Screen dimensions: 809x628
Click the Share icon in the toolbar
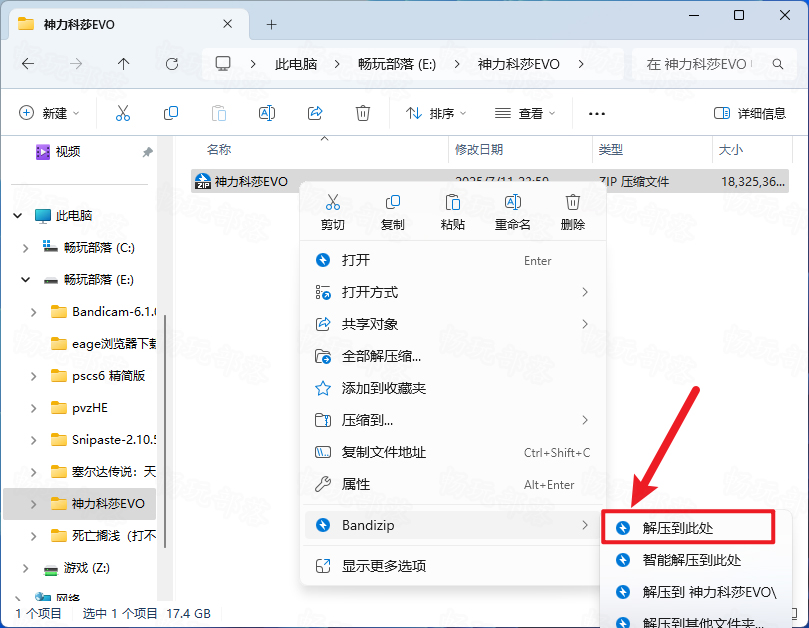click(315, 113)
